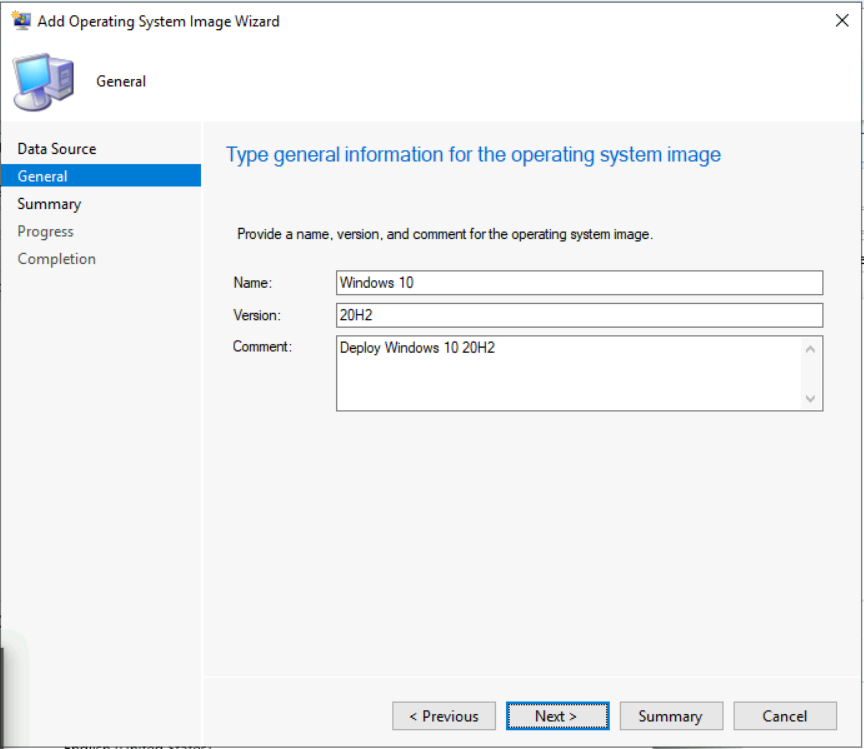Click the Version field containing 20H2

579,316
